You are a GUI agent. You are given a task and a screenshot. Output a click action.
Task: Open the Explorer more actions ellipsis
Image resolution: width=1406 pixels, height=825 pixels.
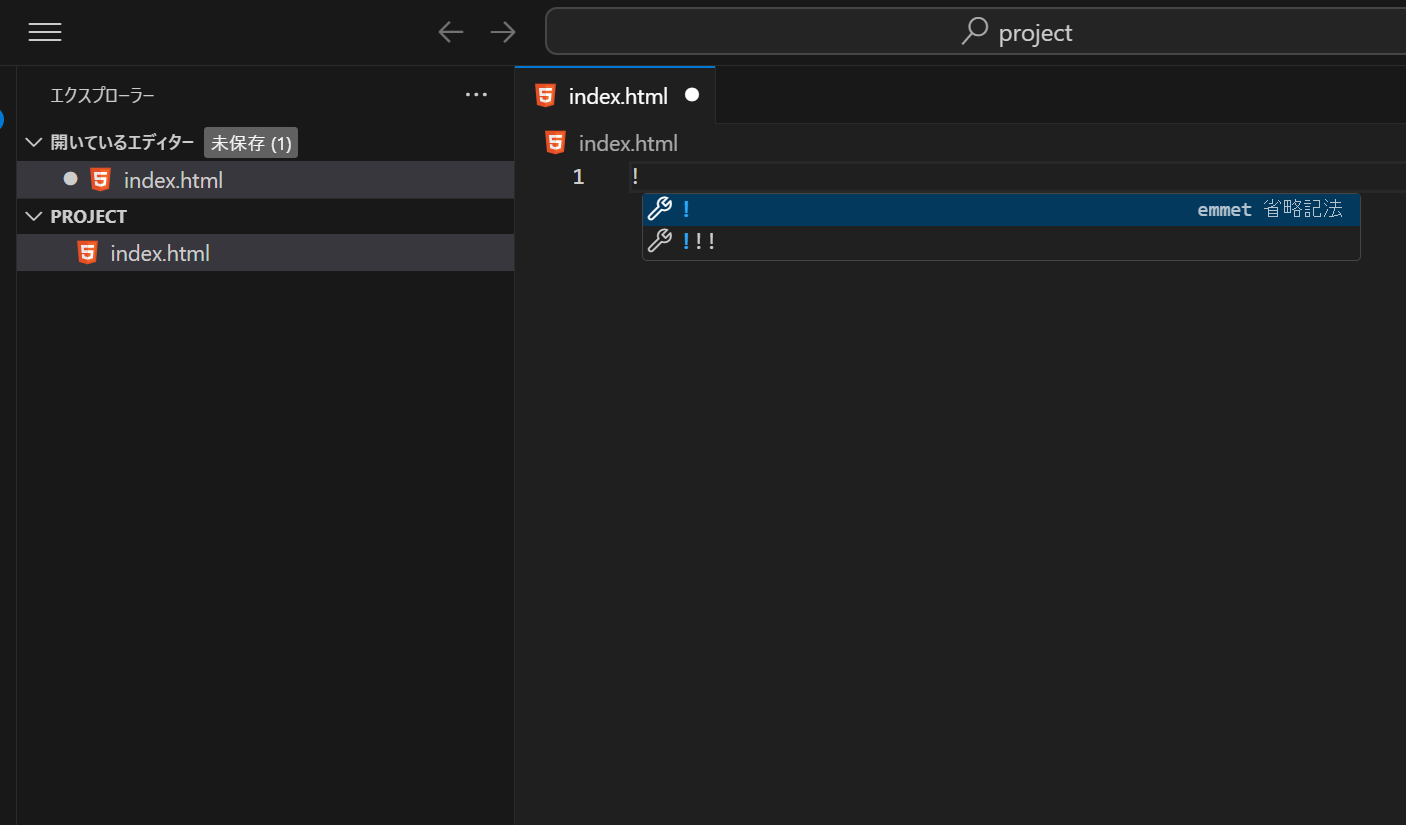point(477,95)
